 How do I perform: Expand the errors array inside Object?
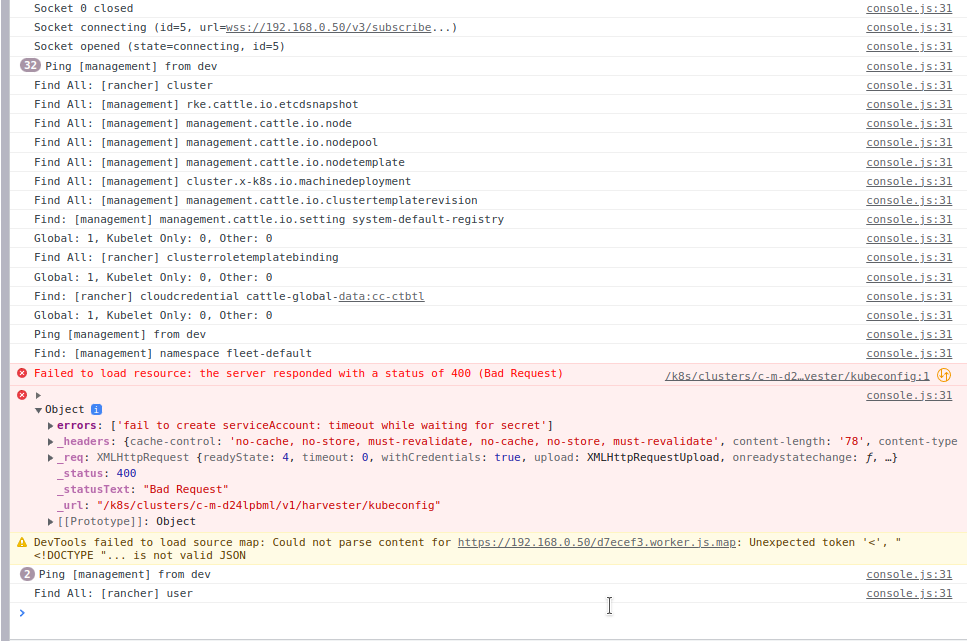(50, 426)
